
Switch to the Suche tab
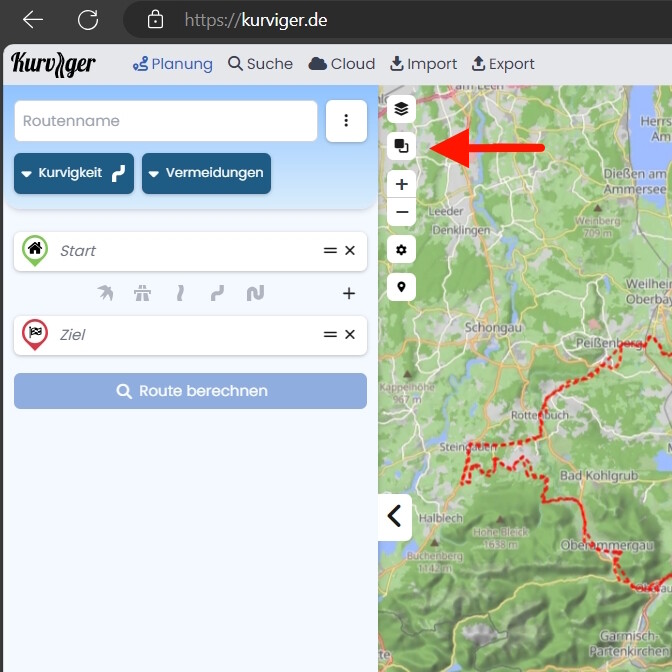[x=260, y=64]
